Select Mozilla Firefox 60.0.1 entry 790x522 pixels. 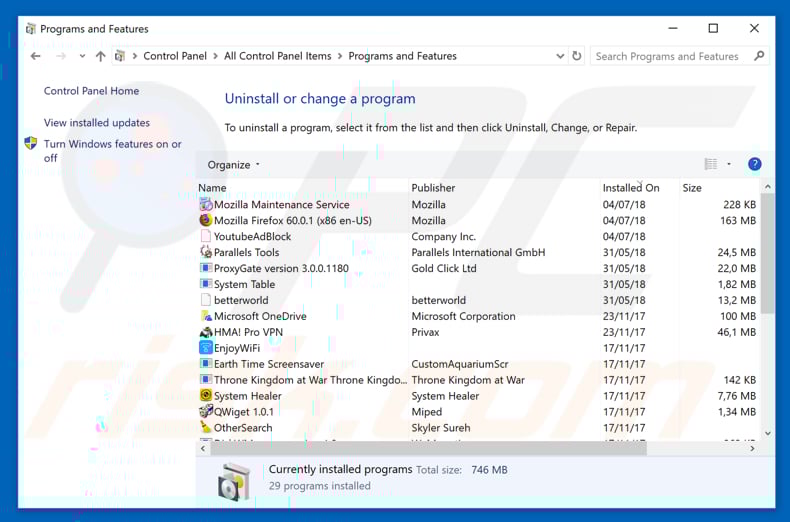pos(293,221)
